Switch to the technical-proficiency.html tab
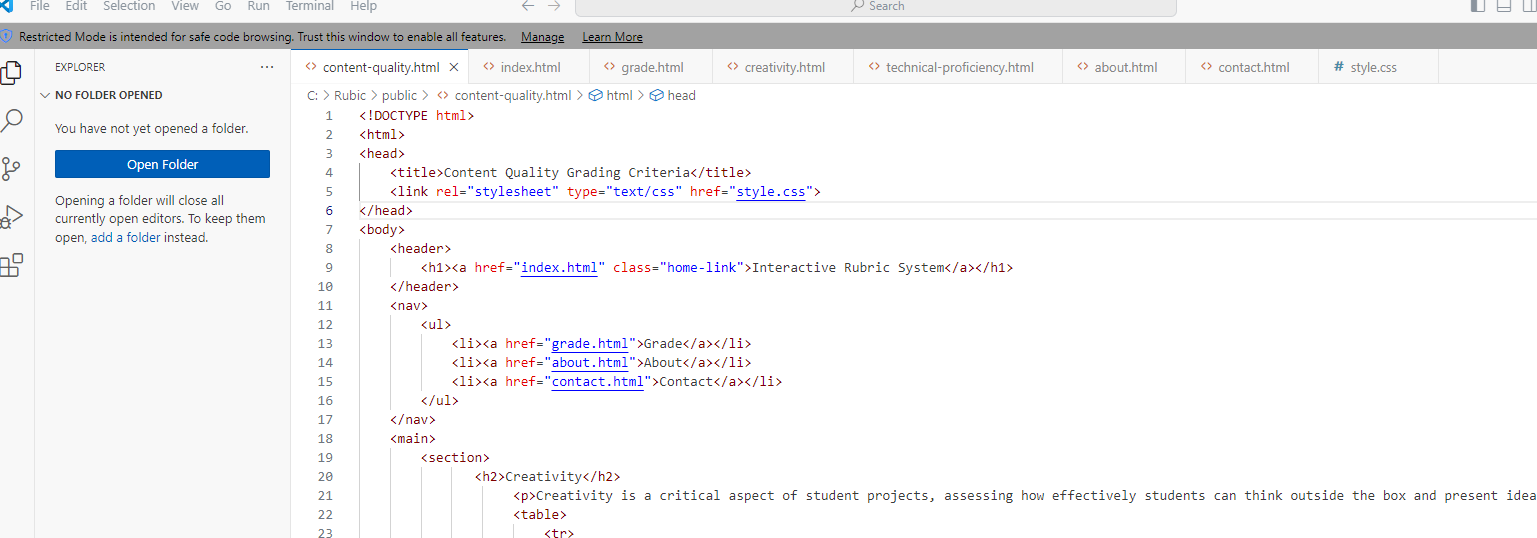The image size is (1537, 538). click(x=959, y=68)
